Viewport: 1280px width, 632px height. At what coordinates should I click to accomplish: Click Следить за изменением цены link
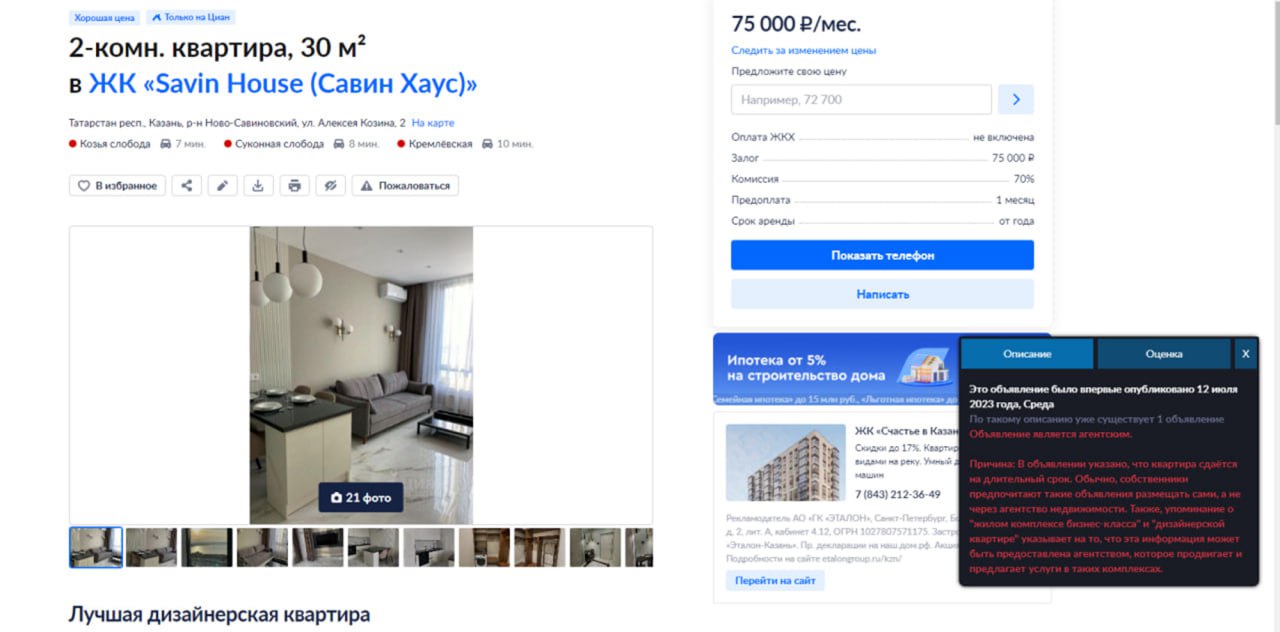coord(804,50)
